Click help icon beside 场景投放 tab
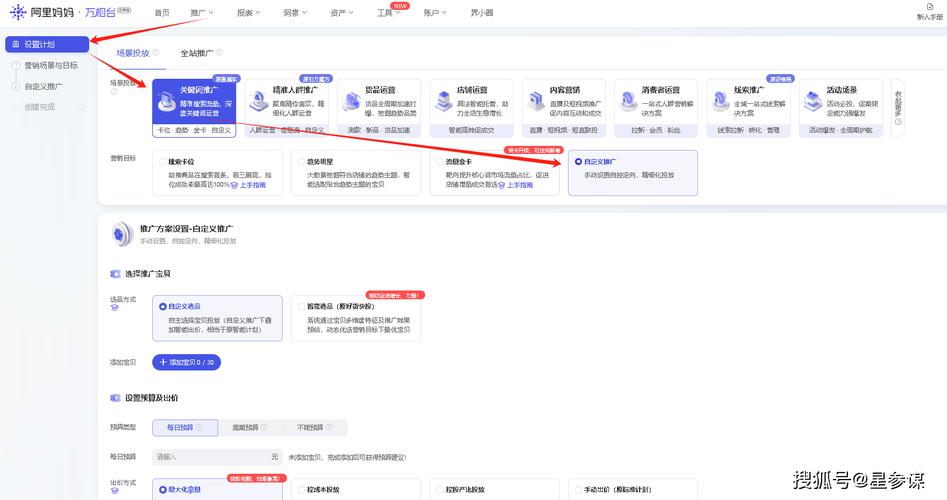The height and width of the screenshot is (500, 947). pyautogui.click(x=156, y=53)
